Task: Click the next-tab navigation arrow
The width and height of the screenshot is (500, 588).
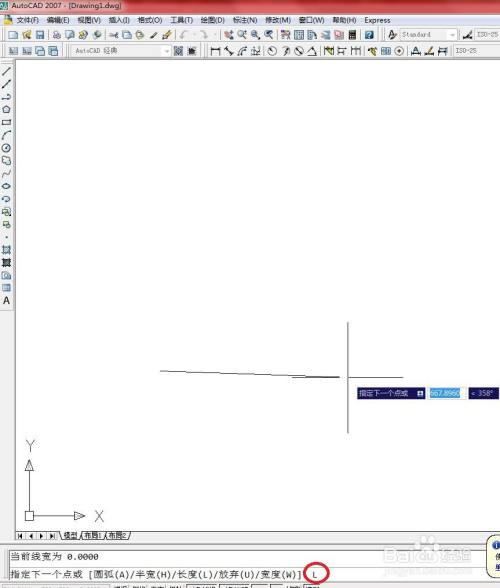Action: point(42,536)
